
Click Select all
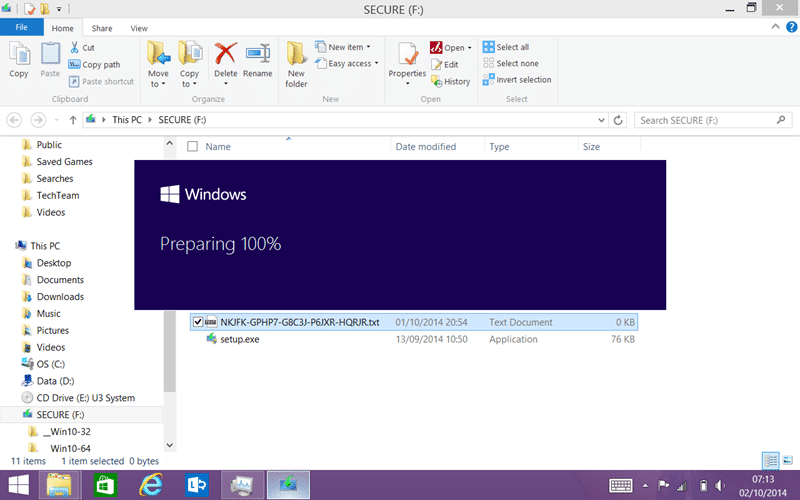click(x=506, y=47)
